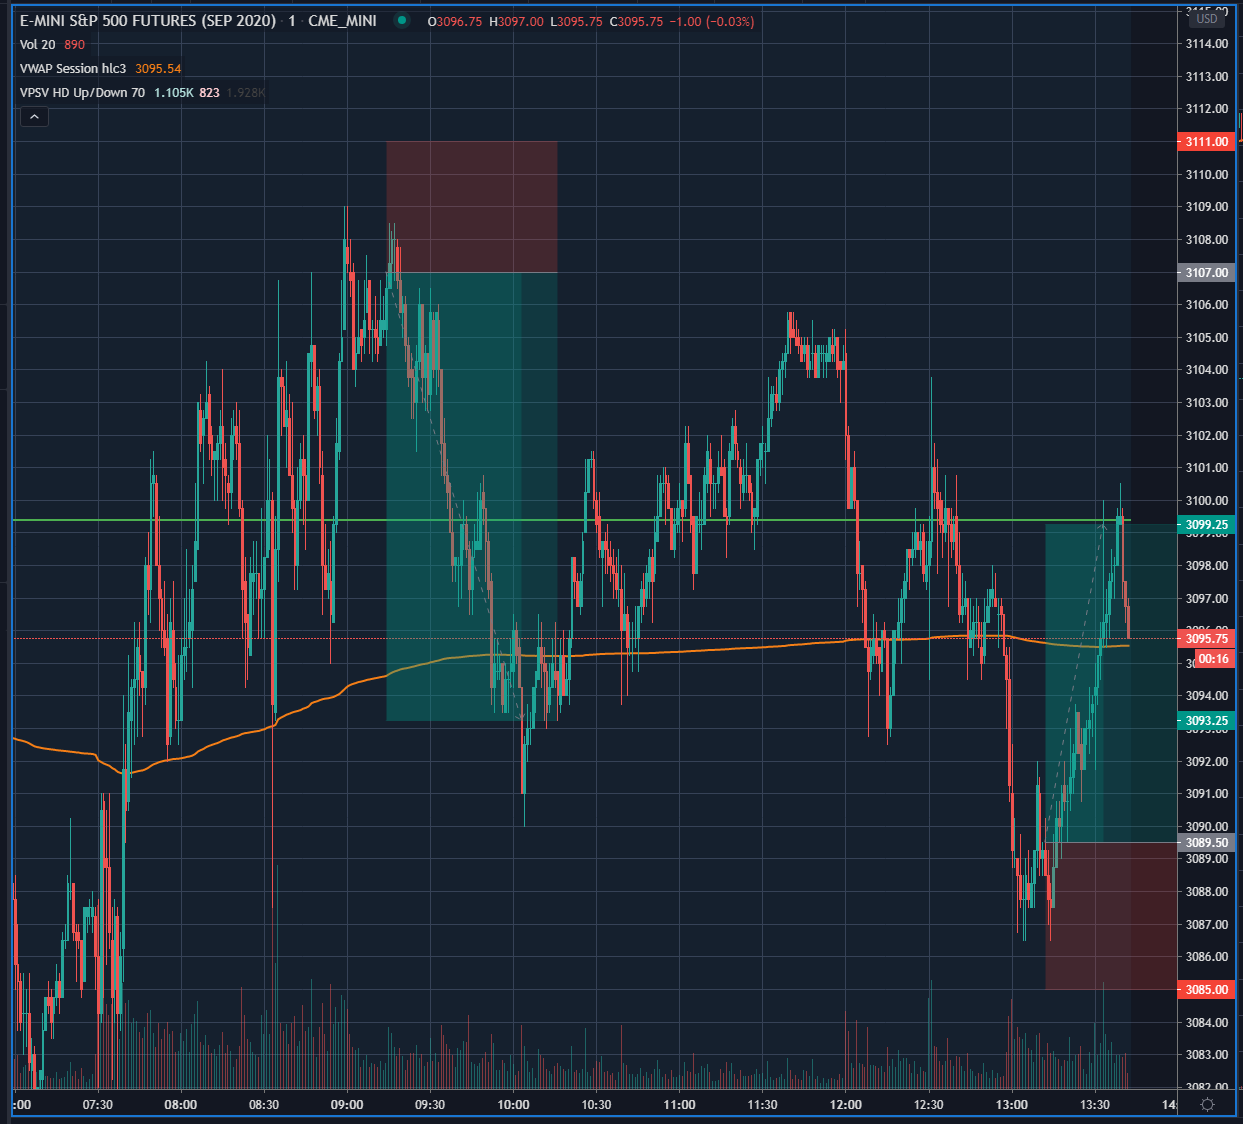Click the 08:00 time axis label
Viewport: 1243px width, 1124px height.
click(x=181, y=1105)
